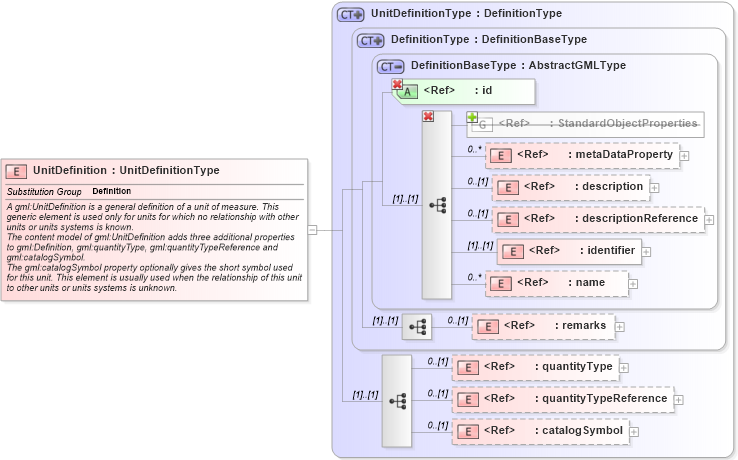Select the UnitDefinition : UnitDefinitionType heading
The image size is (738, 460).
point(126,170)
